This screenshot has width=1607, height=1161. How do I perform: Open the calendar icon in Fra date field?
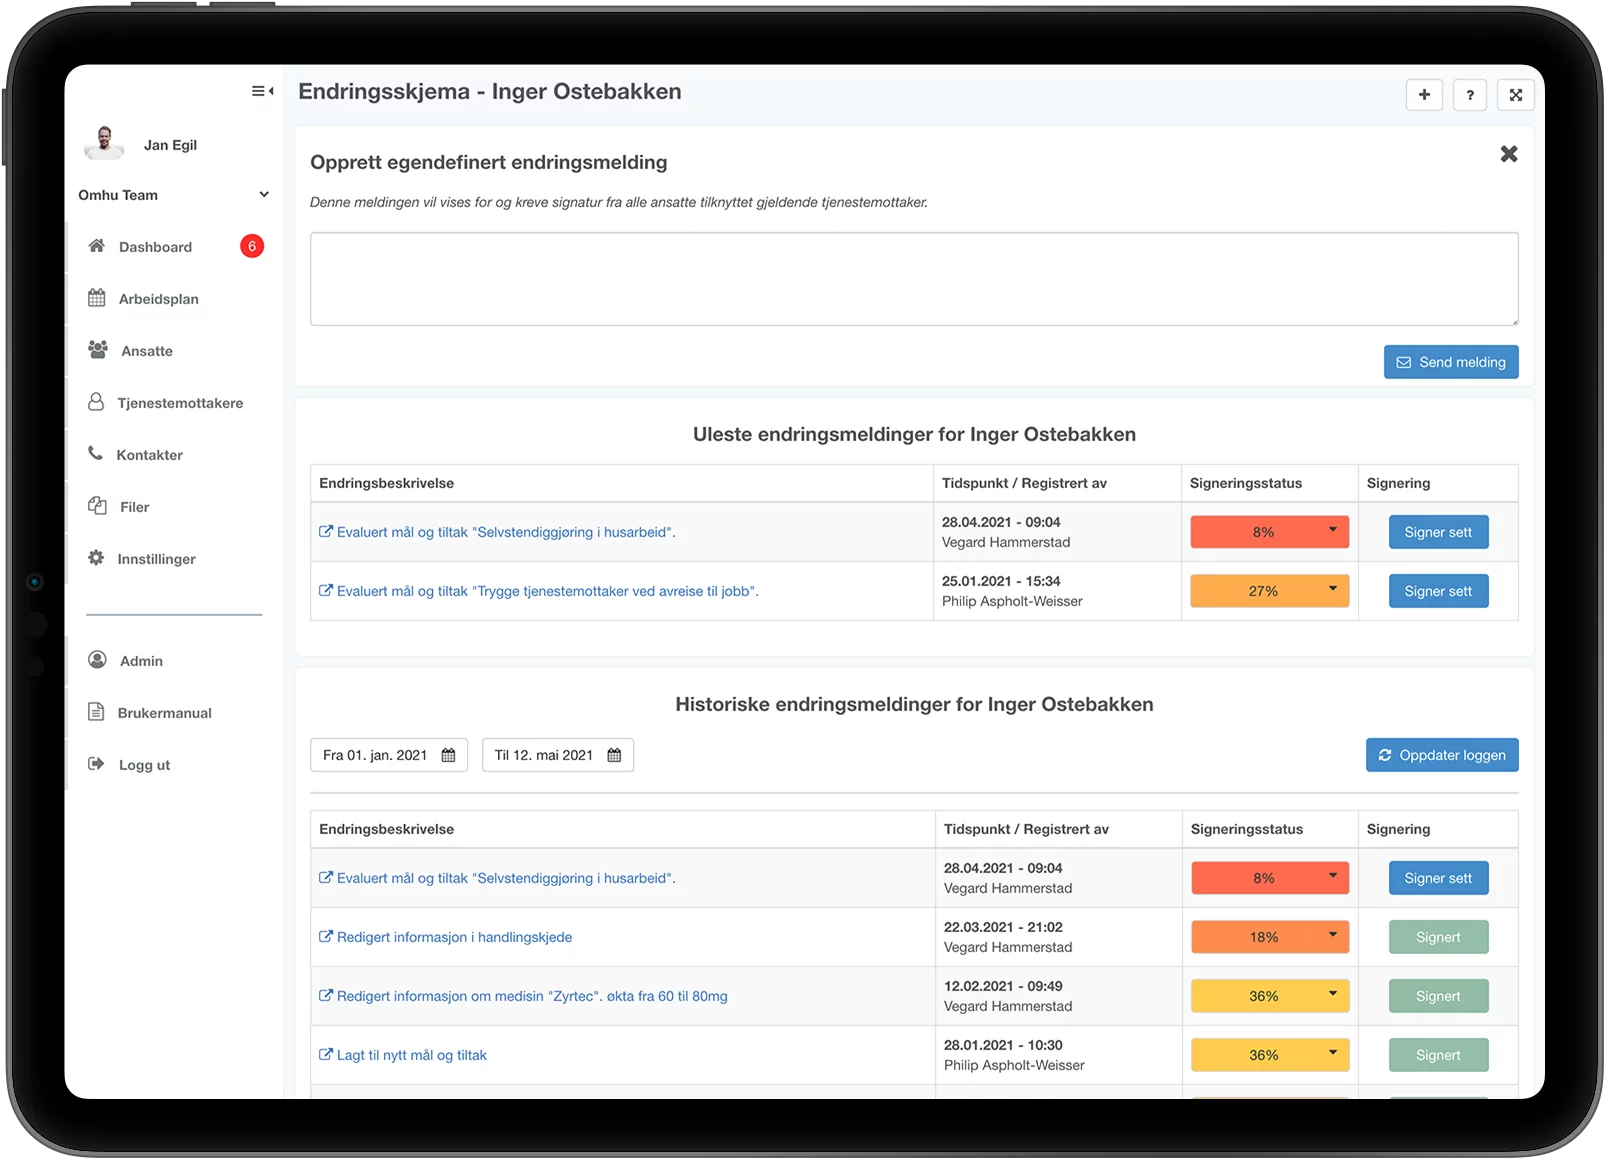click(449, 755)
